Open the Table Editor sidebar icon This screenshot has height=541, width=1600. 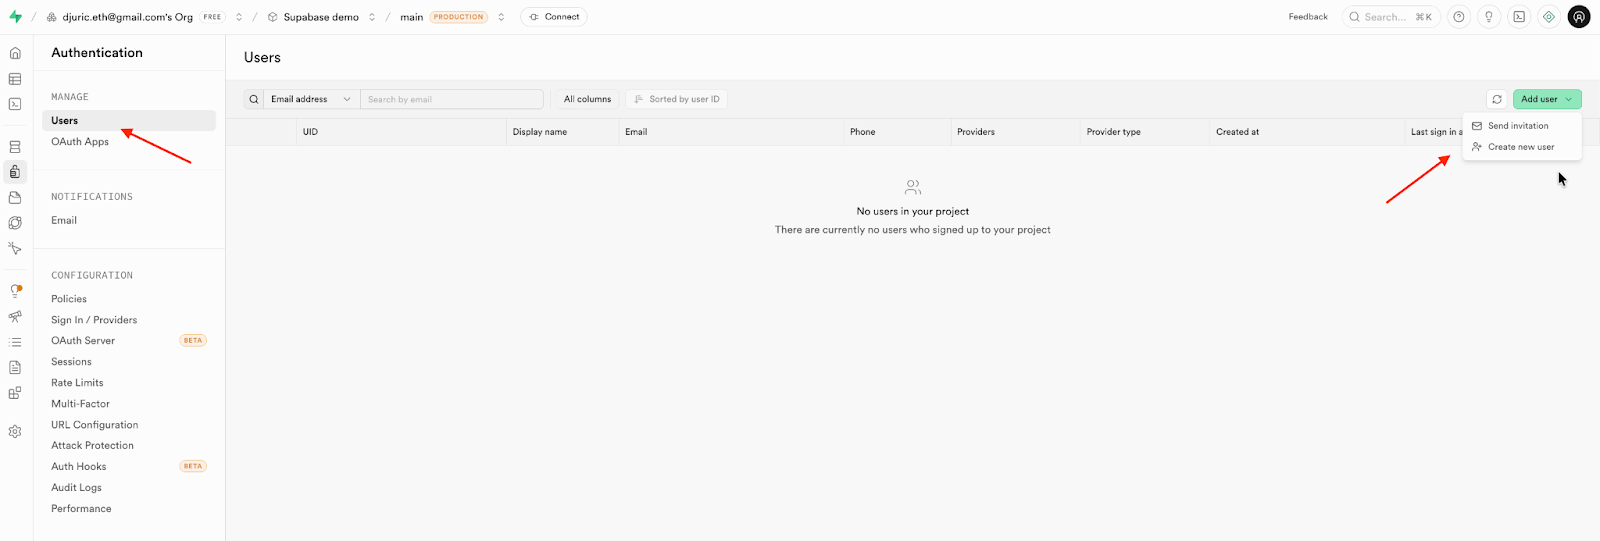pyautogui.click(x=15, y=79)
